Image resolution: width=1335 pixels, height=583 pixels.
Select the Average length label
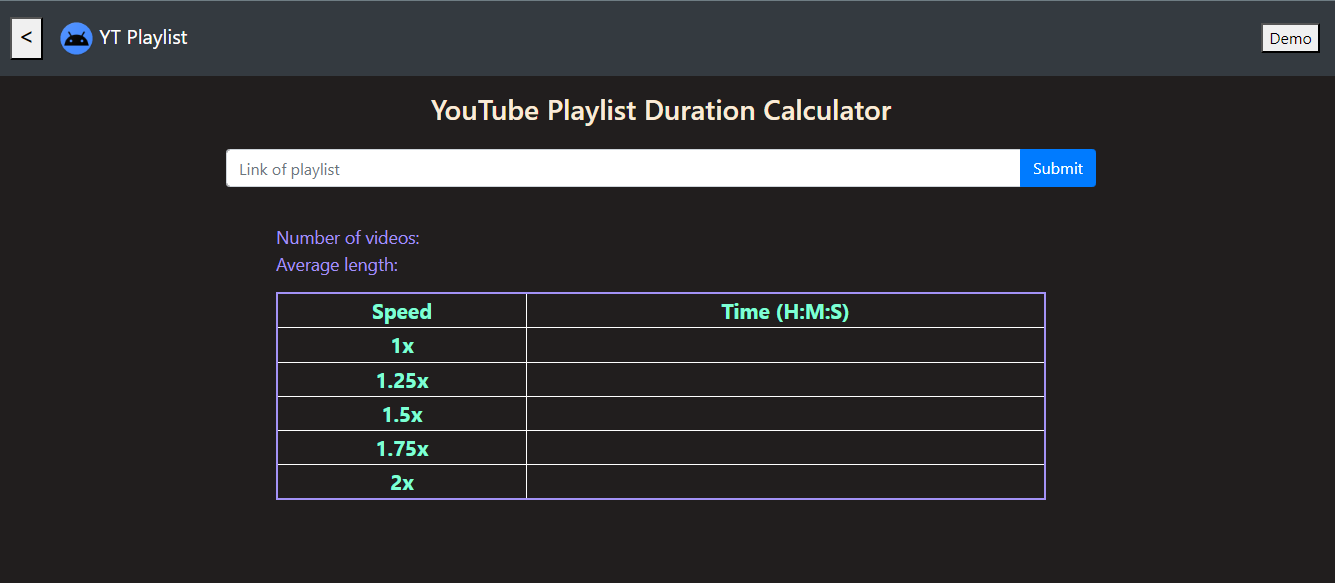point(337,265)
